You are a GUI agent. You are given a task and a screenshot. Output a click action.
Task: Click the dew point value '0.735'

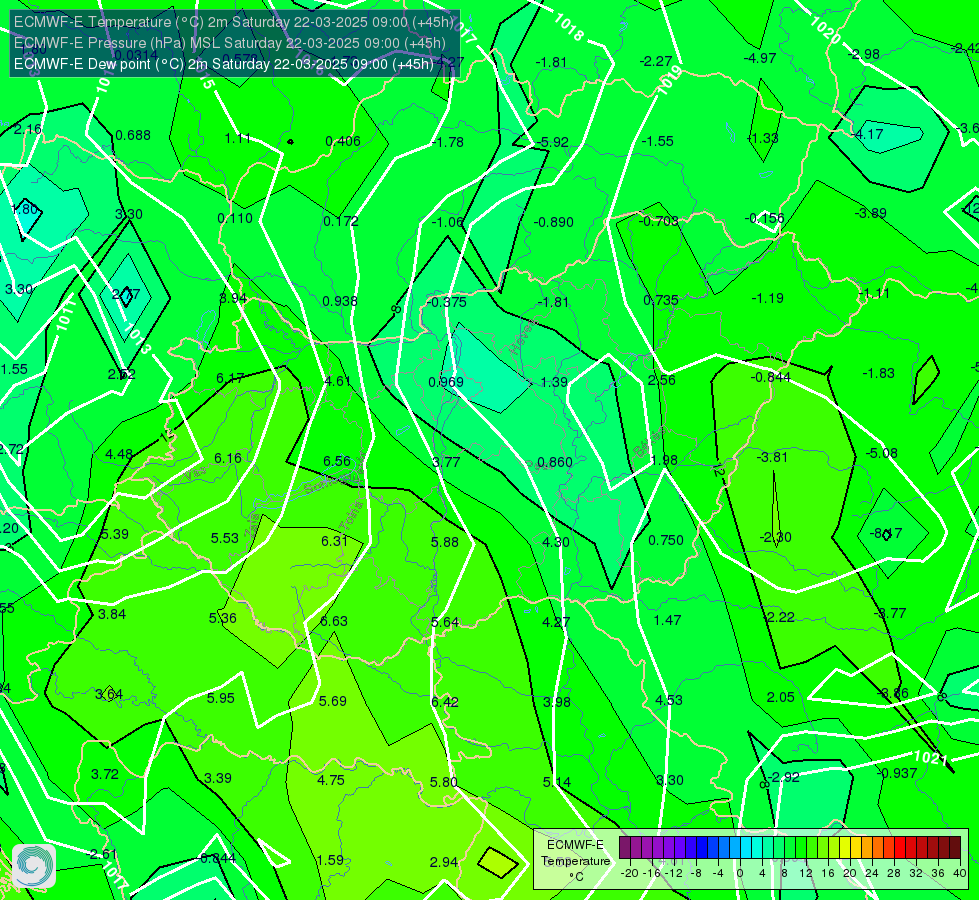coord(661,300)
